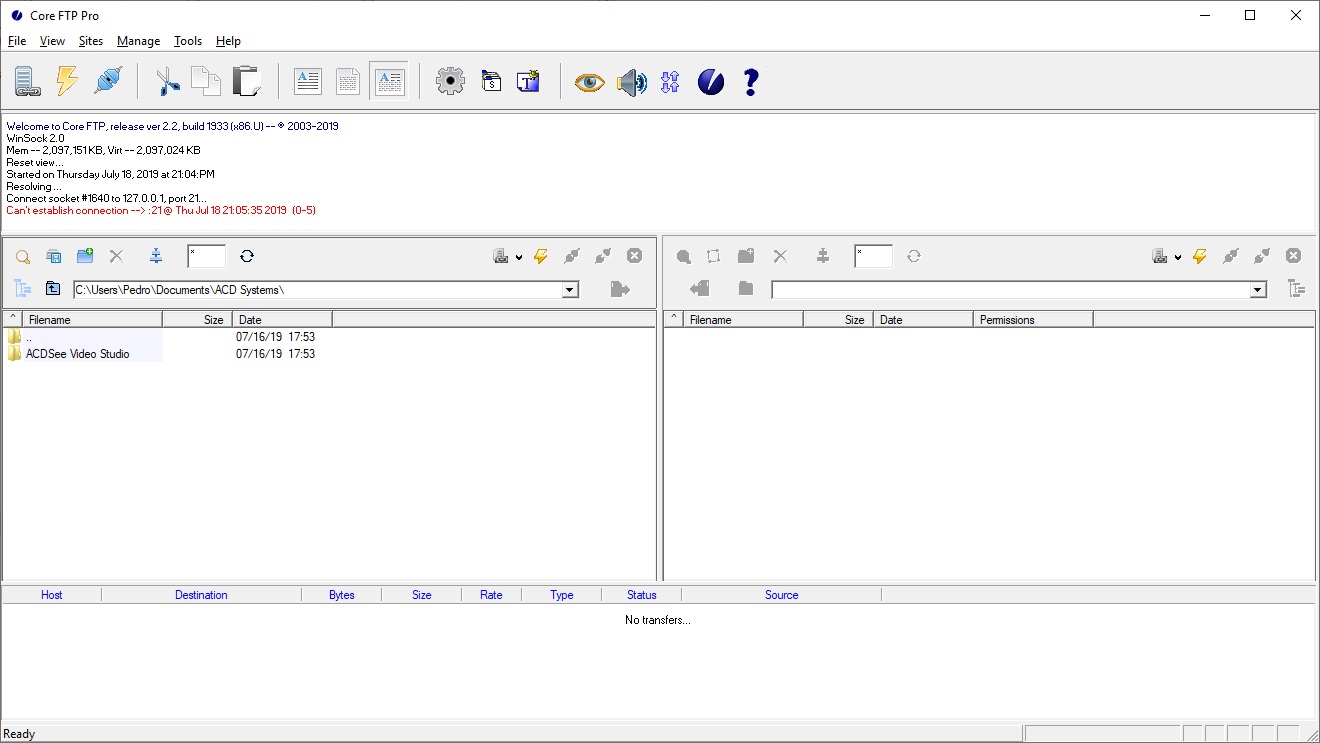Image resolution: width=1320 pixels, height=743 pixels.
Task: Click the upload arrow next to local path
Action: coord(620,289)
